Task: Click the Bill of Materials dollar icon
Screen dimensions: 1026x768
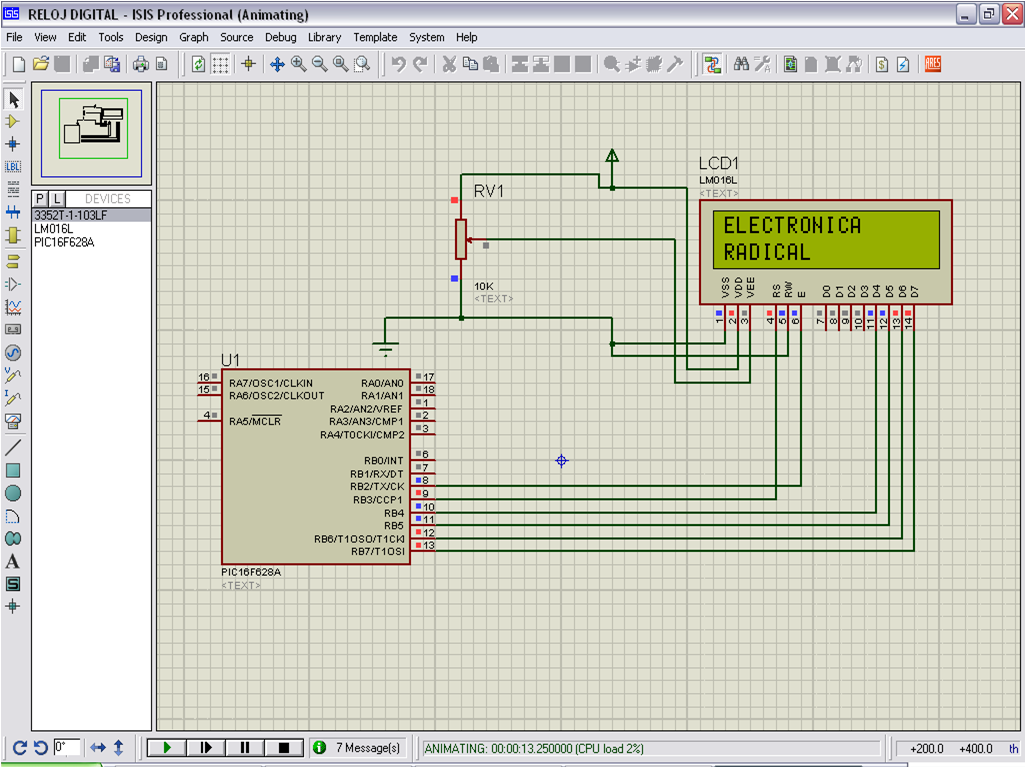Action: tap(882, 64)
